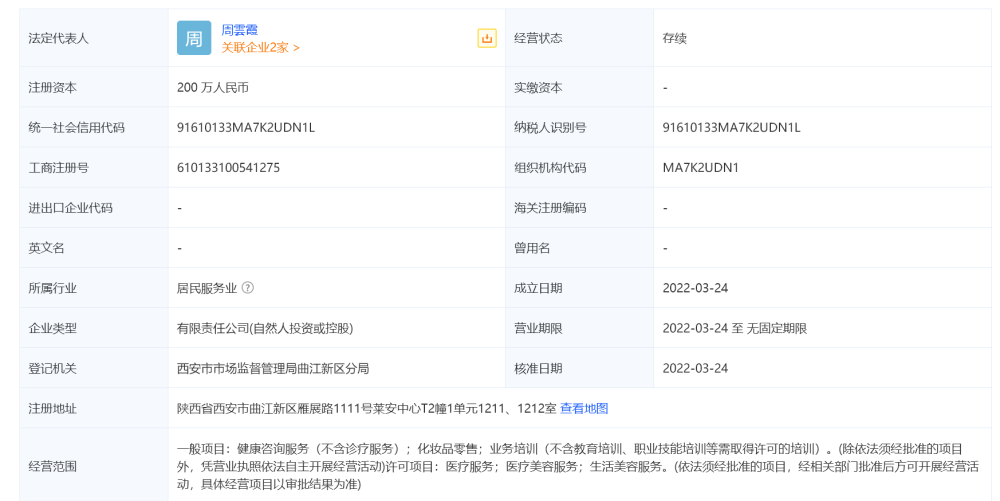Click the orange icon beside the legal representative

(x=487, y=38)
